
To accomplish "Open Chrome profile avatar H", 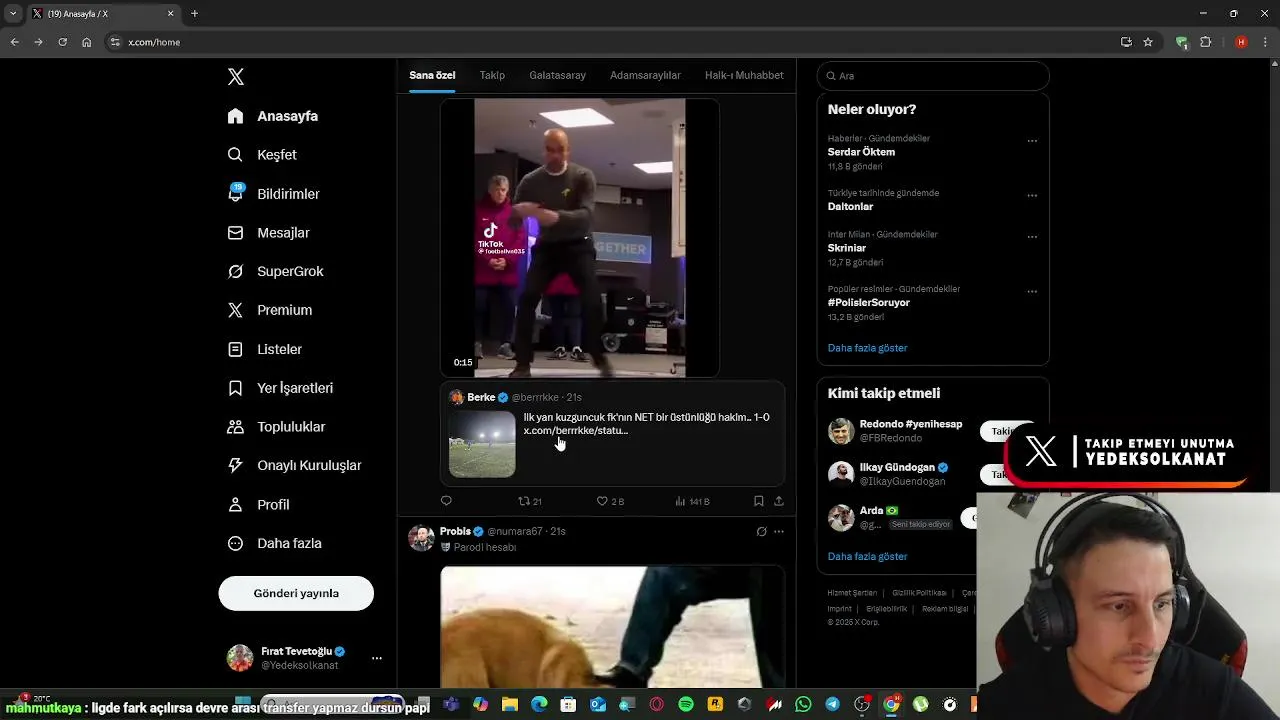I will [x=1241, y=42].
